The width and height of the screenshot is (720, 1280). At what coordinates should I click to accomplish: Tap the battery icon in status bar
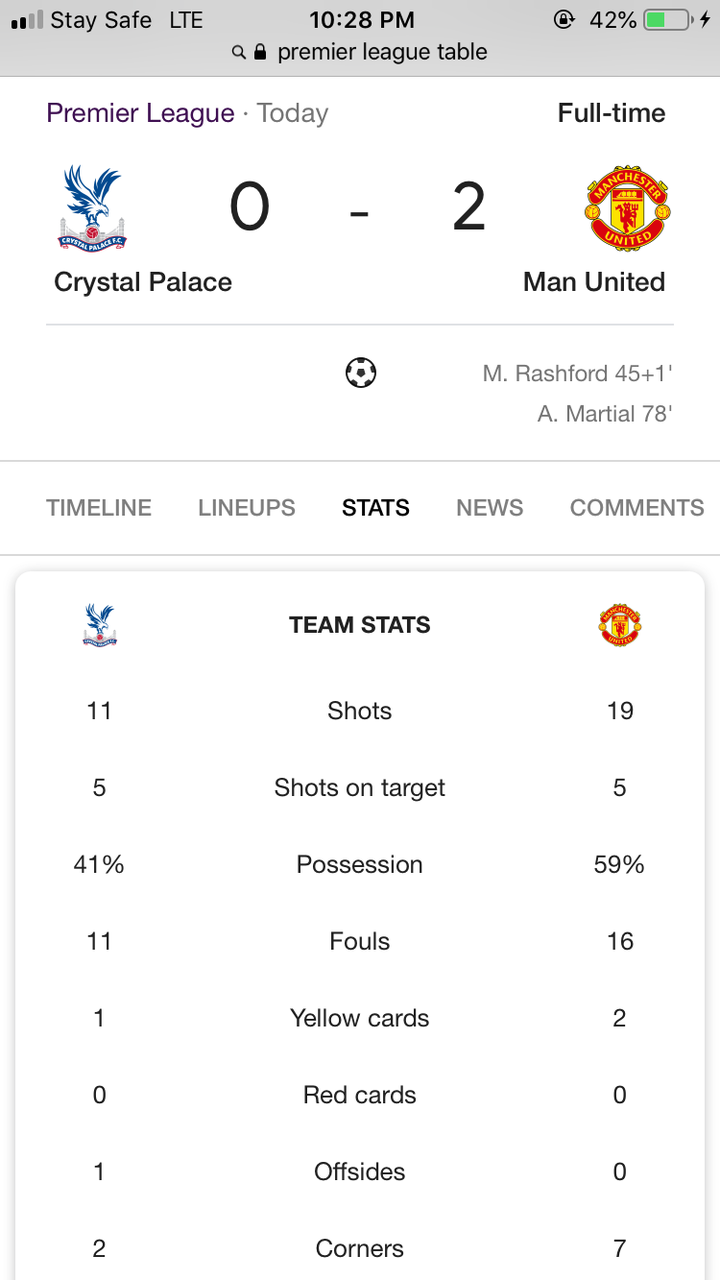click(668, 20)
